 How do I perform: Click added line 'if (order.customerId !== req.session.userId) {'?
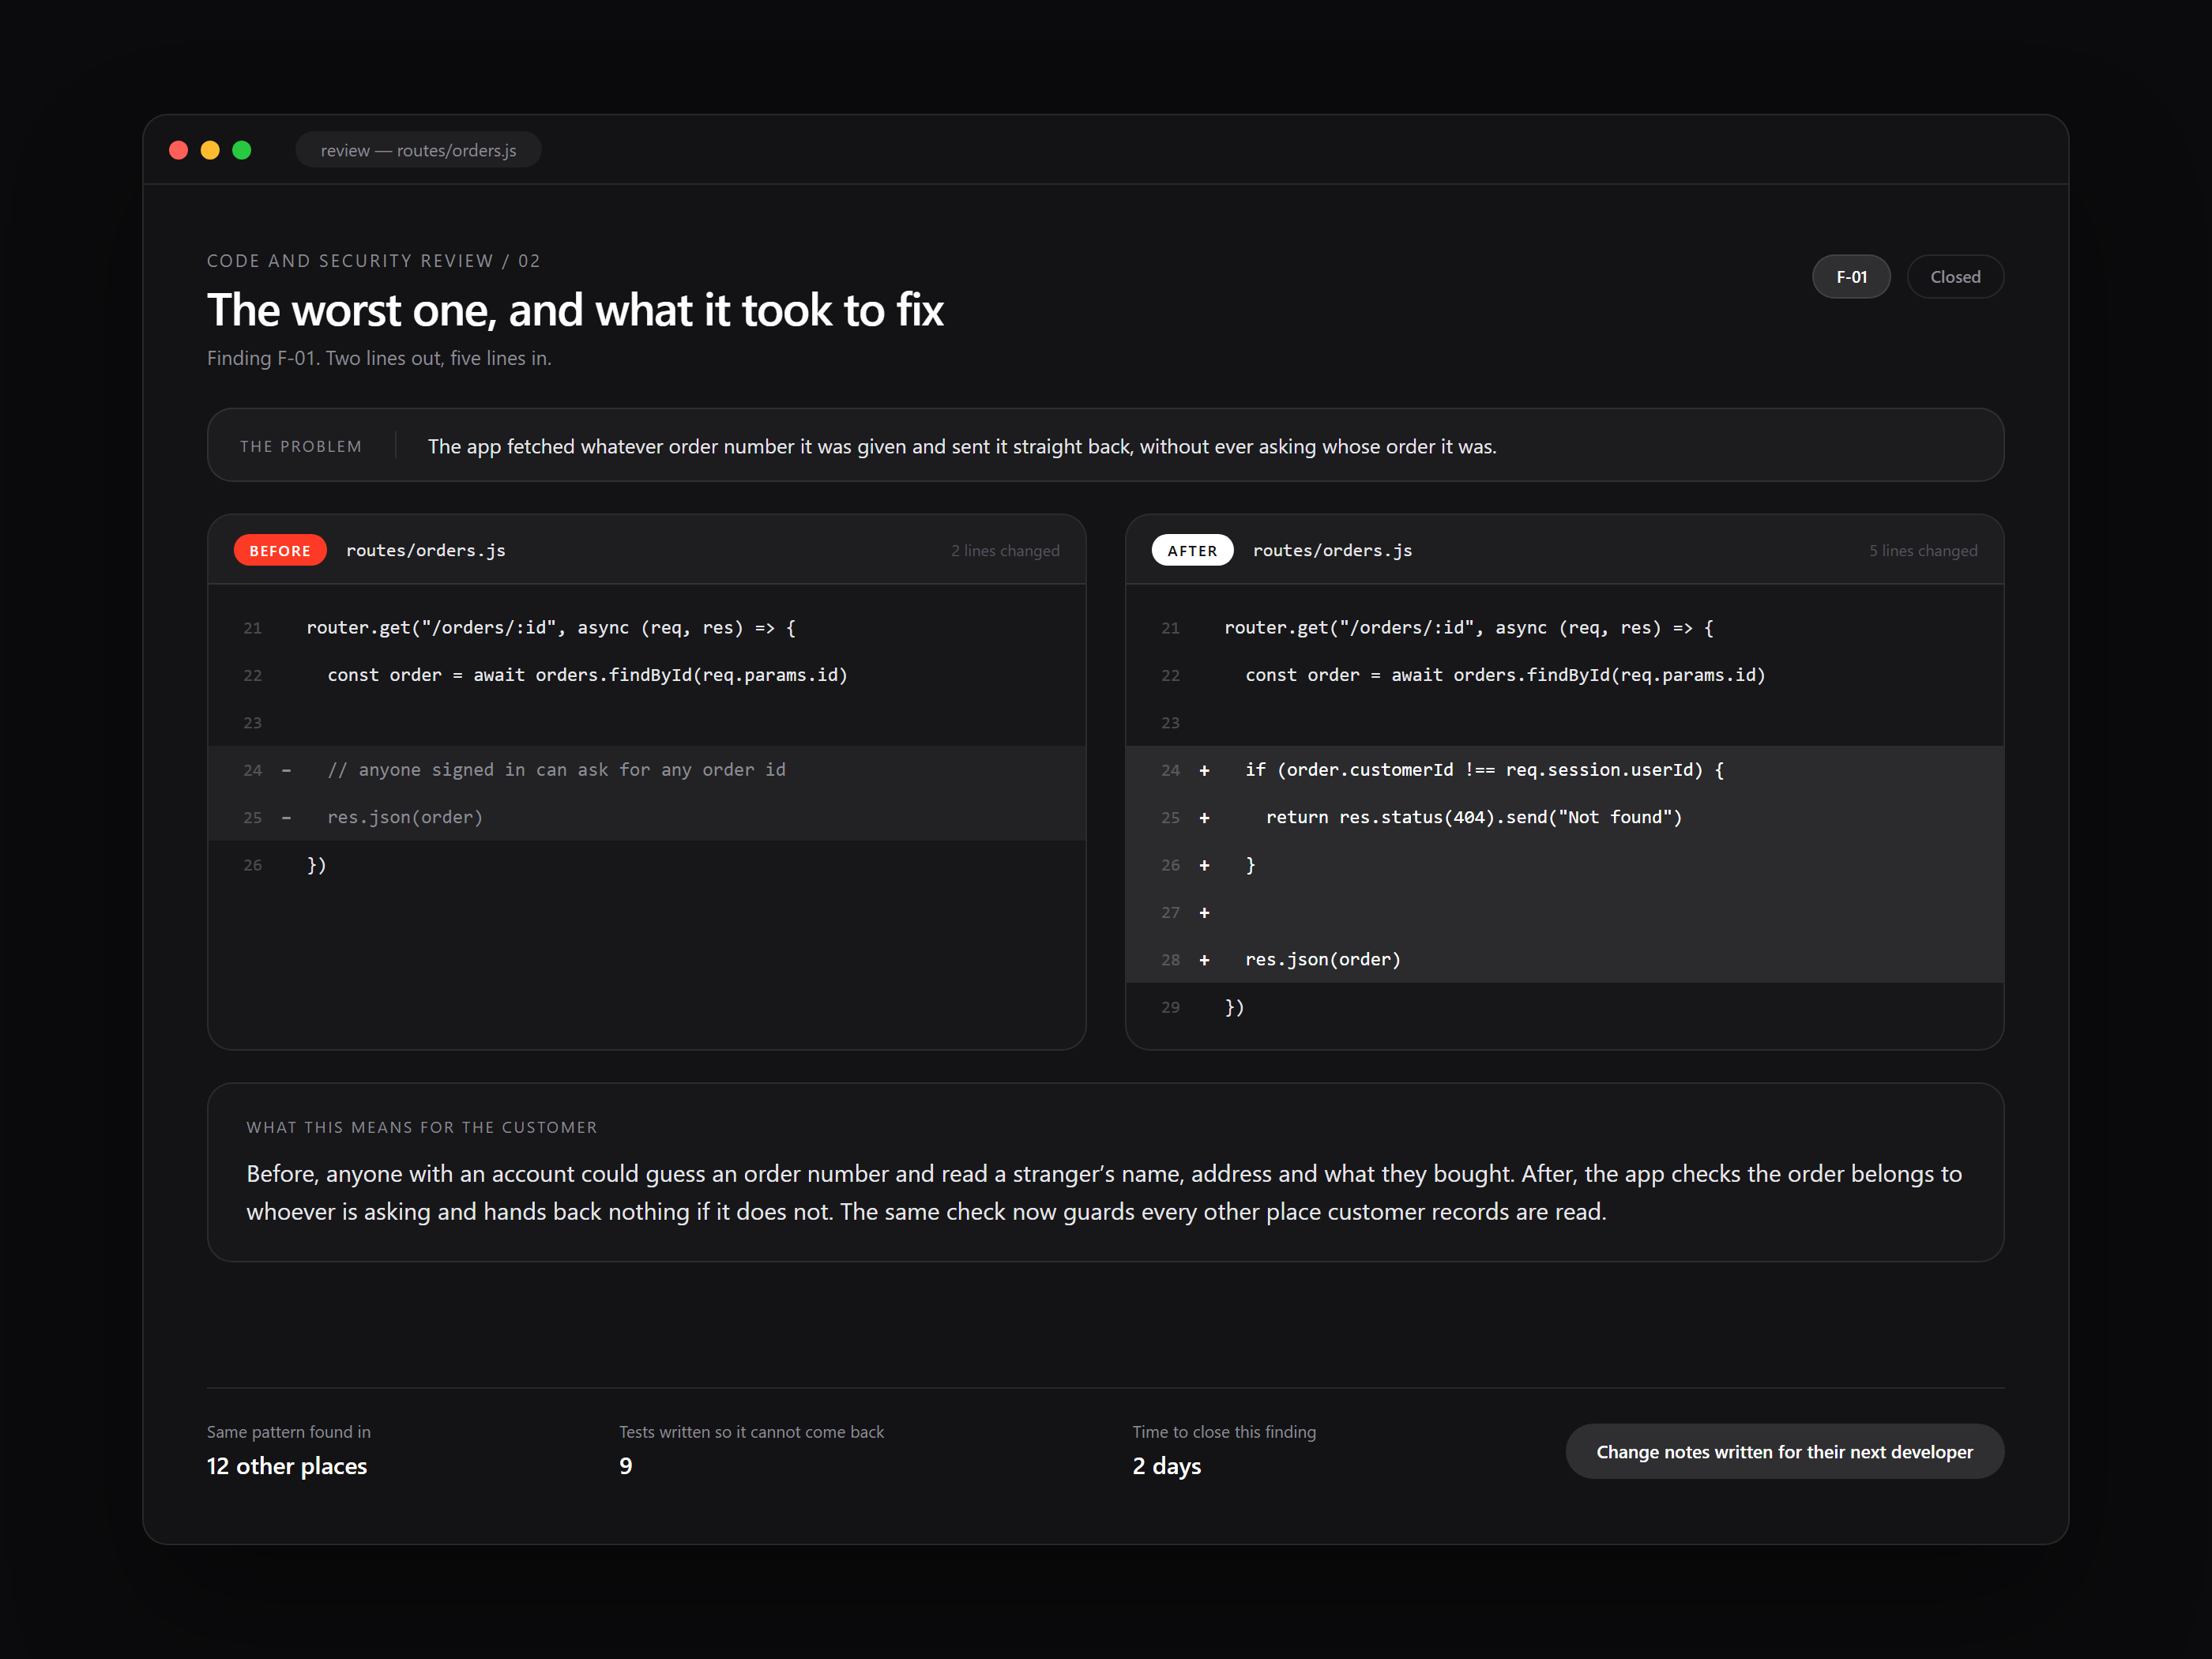point(1485,769)
